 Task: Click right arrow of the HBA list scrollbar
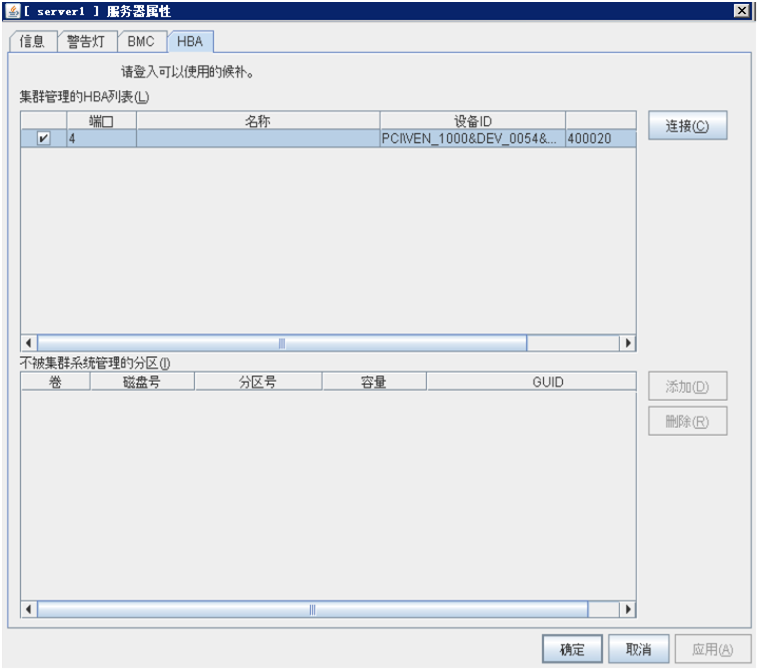pos(628,343)
